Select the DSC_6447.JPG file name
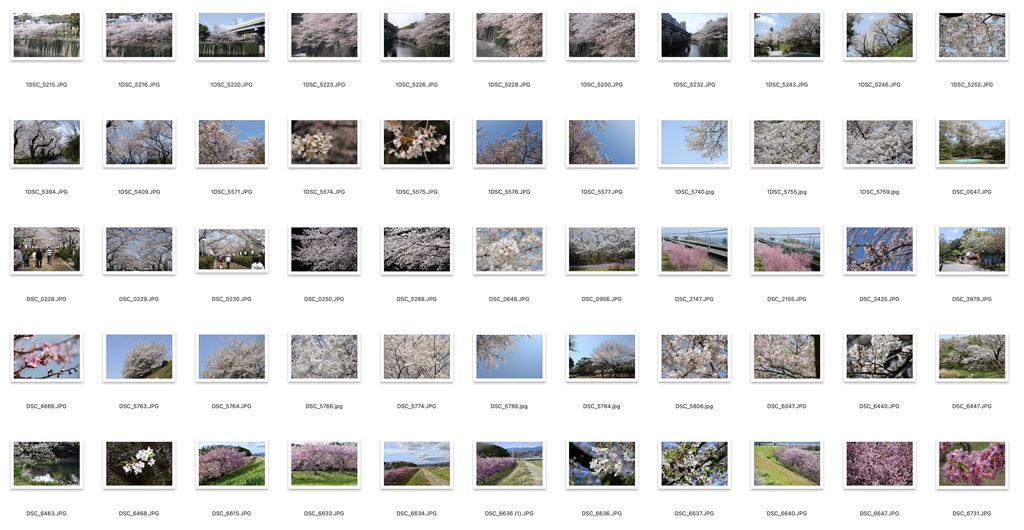 pos(972,406)
